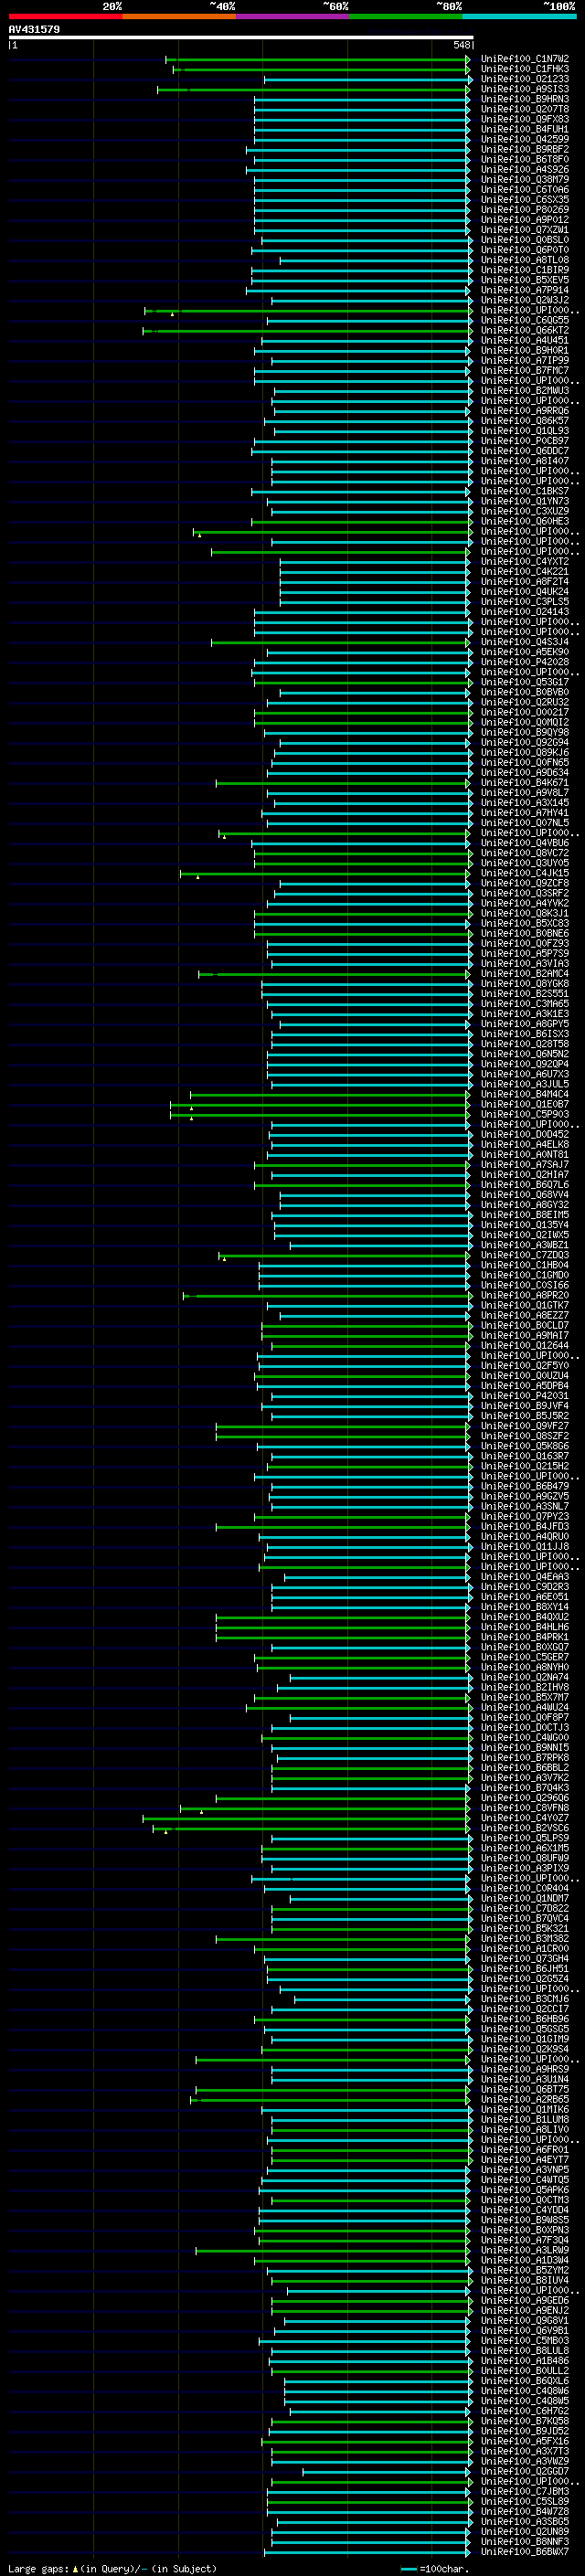This screenshot has width=585, height=2576.
Task: Select the UniRef100_A8PR20 label
Action: pyautogui.click(x=524, y=1295)
